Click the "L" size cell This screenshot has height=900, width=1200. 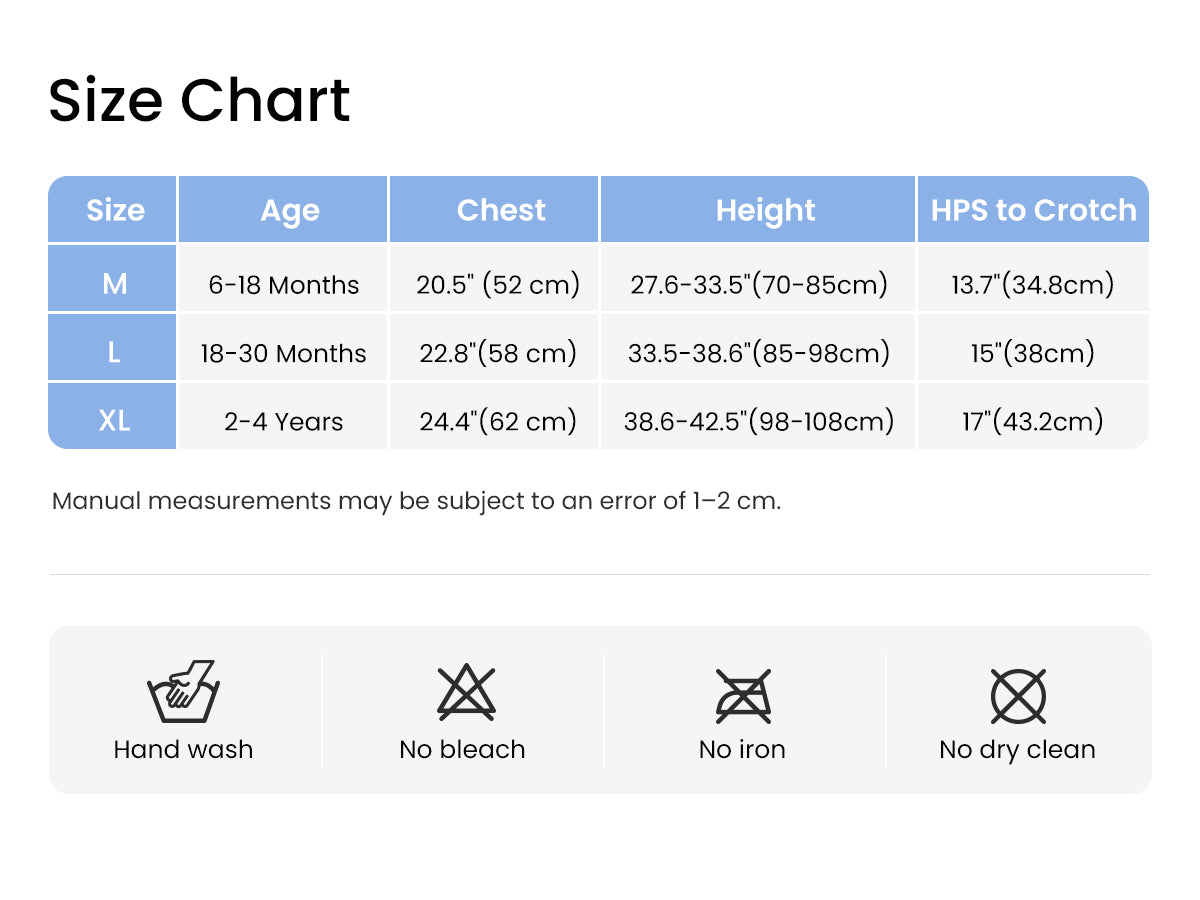(x=113, y=347)
